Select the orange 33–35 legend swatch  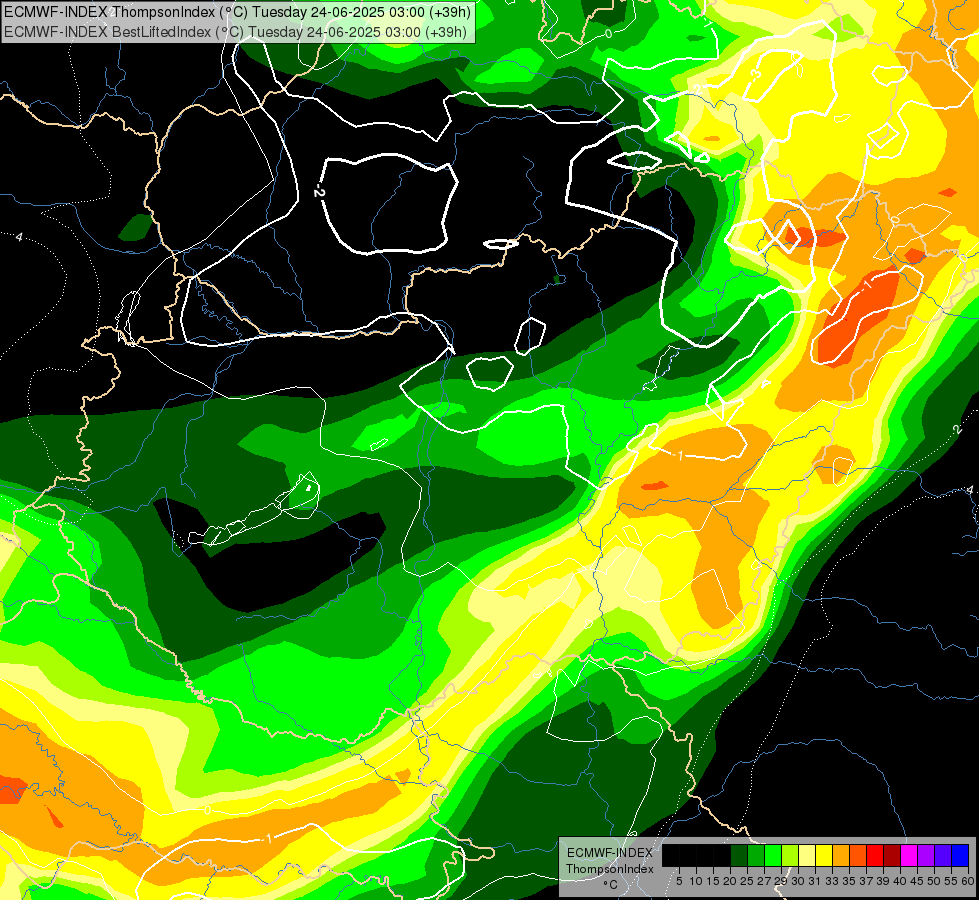click(x=841, y=855)
